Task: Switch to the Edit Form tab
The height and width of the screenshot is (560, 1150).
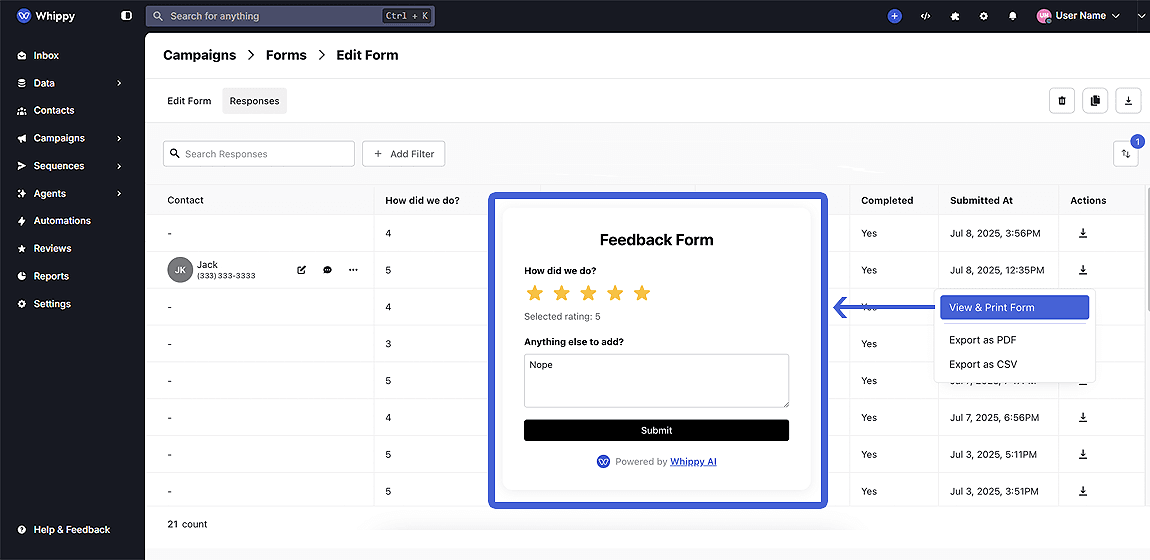Action: (189, 101)
